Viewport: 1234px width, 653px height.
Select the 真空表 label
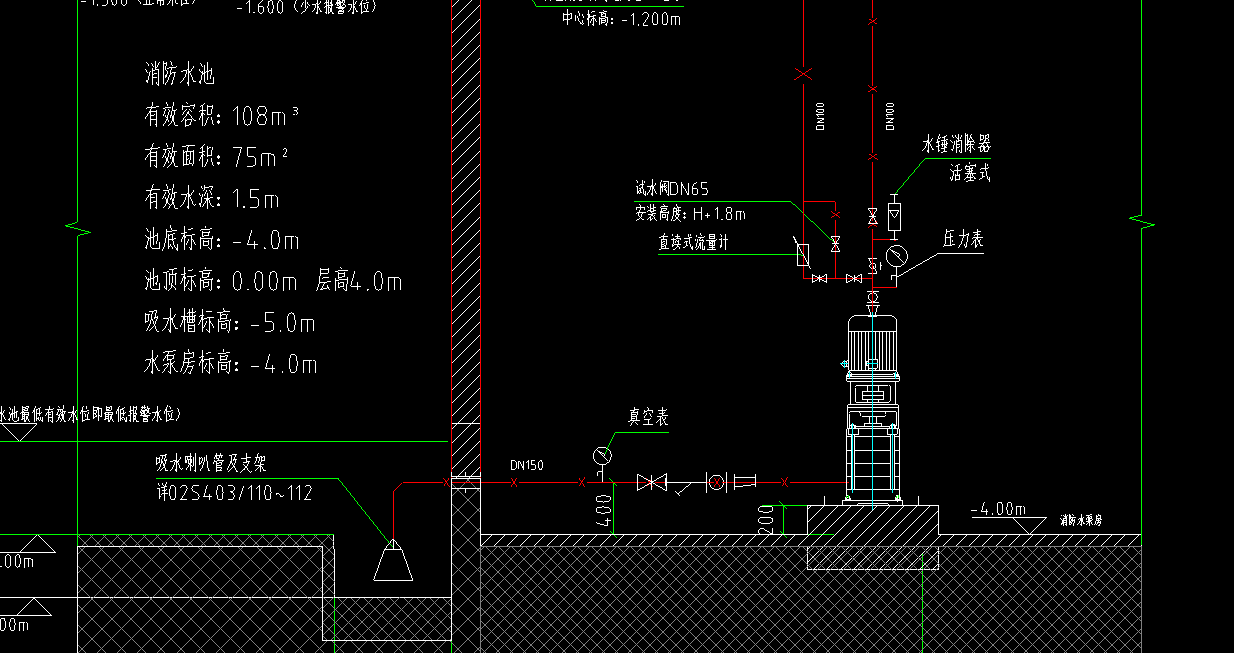tap(648, 418)
